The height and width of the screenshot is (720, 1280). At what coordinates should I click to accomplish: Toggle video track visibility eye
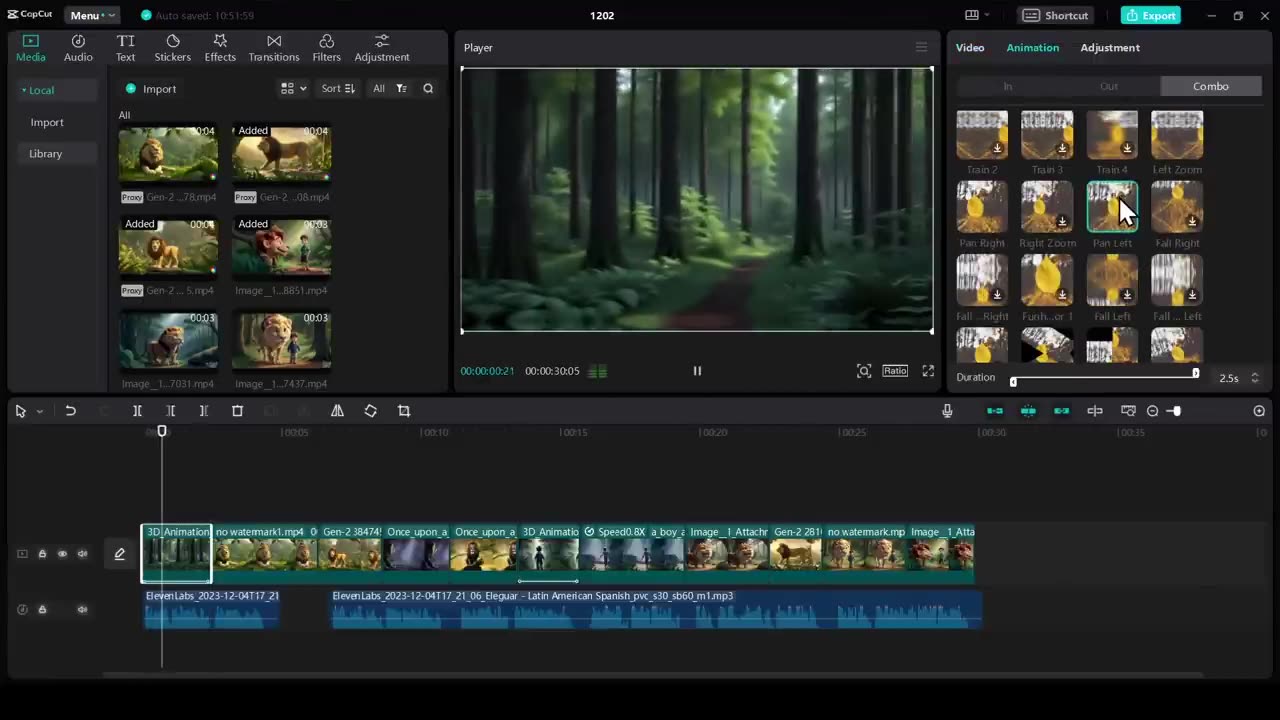[x=62, y=554]
